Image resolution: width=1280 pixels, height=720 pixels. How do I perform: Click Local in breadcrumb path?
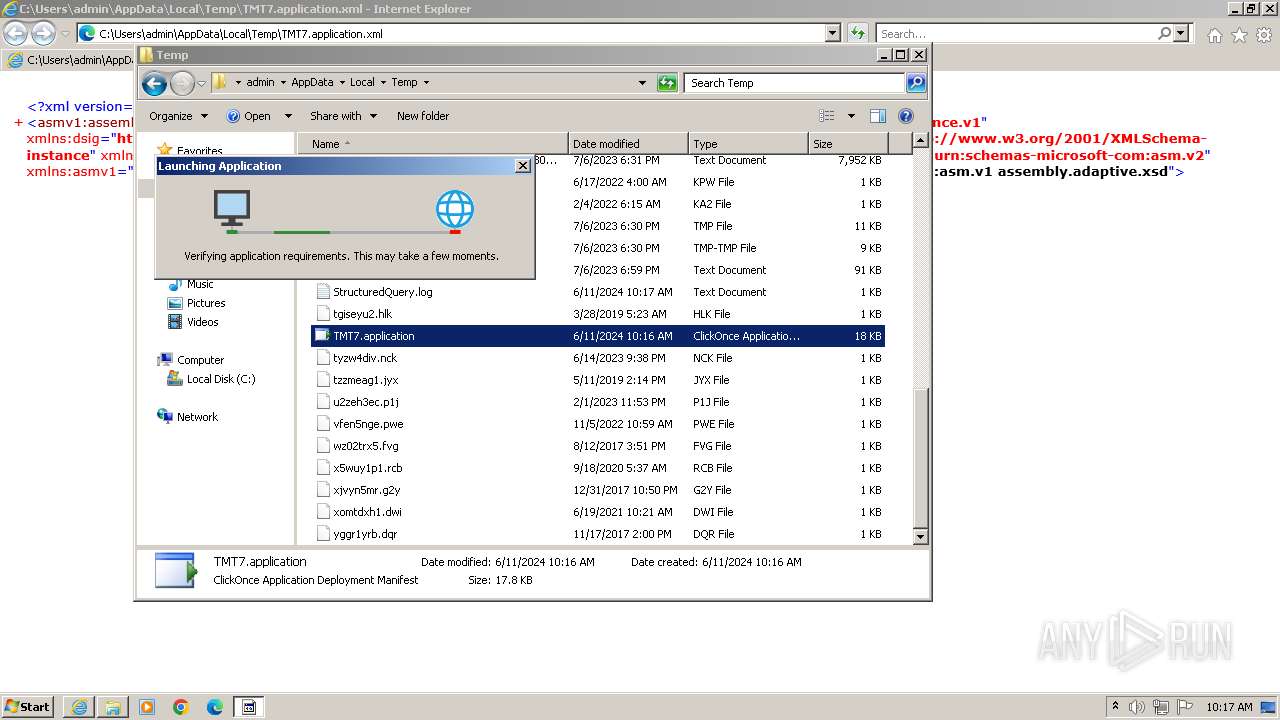pos(362,83)
